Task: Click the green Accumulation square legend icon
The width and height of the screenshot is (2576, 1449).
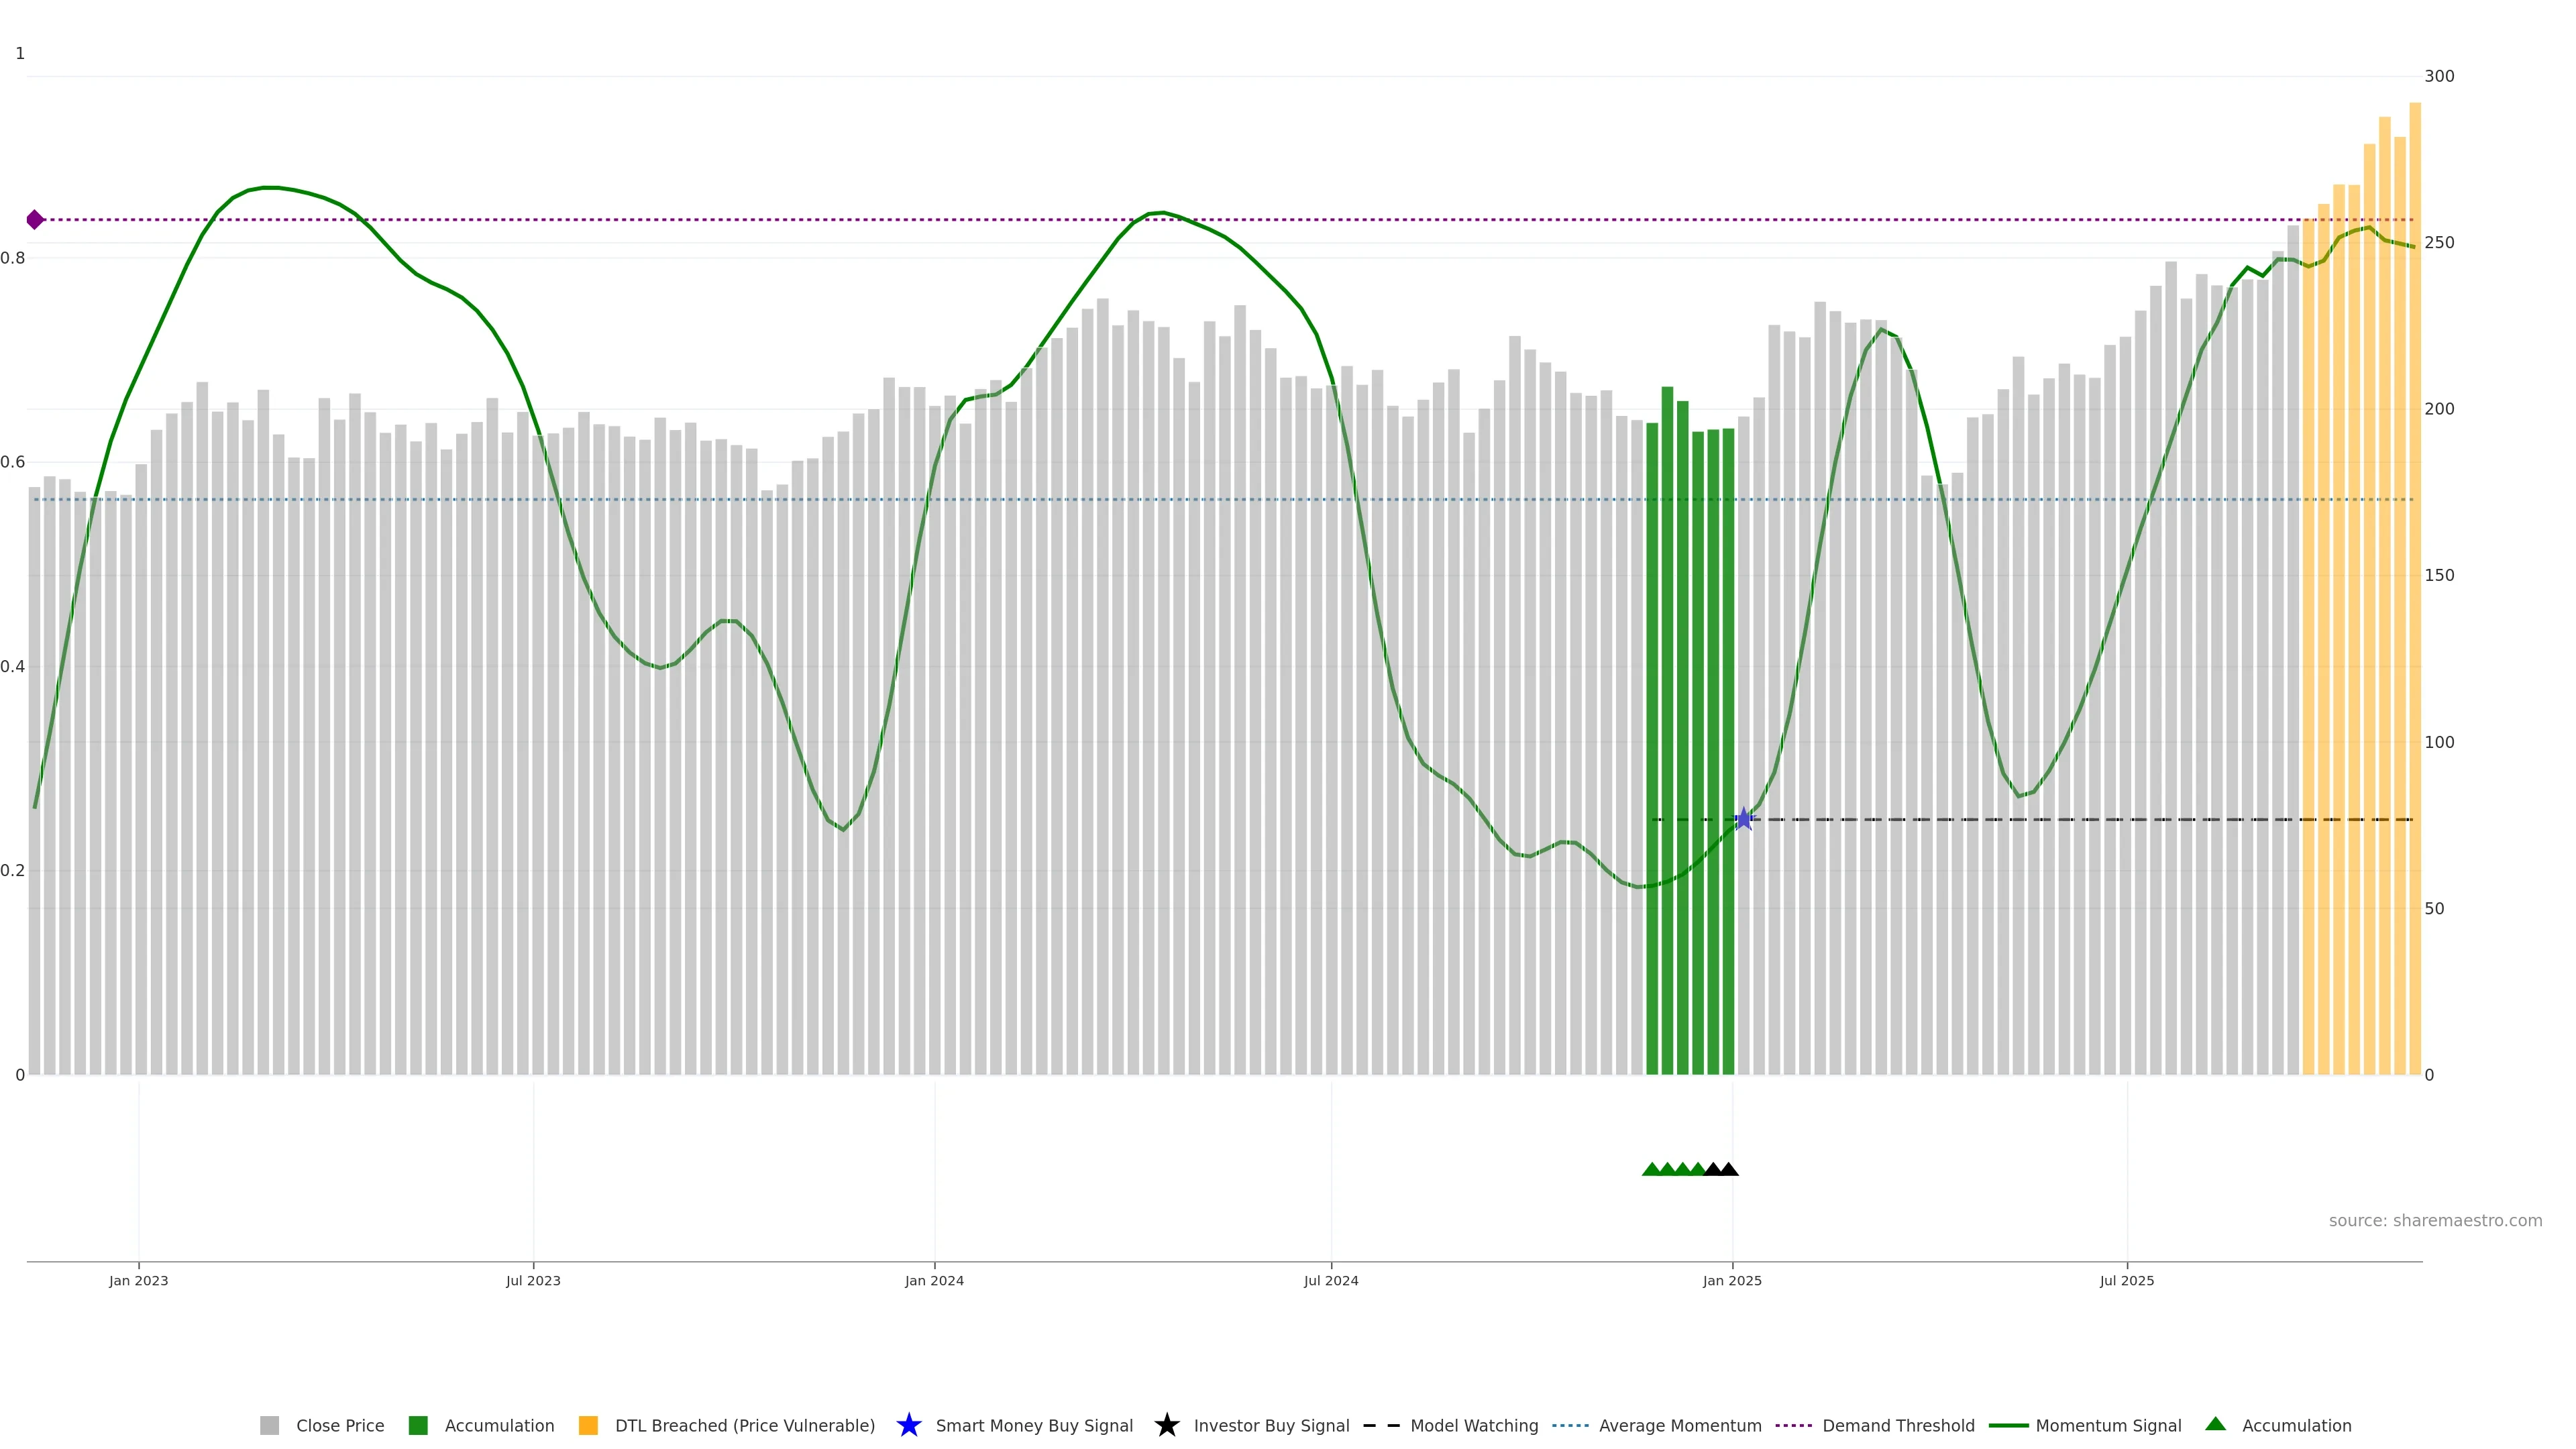Action: [x=418, y=1426]
